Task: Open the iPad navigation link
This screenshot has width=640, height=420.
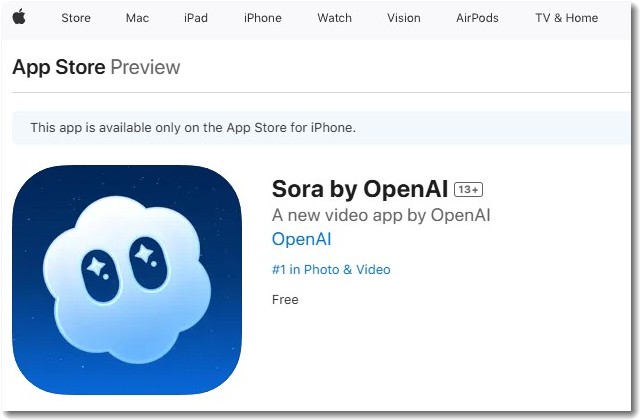Action: [x=196, y=18]
